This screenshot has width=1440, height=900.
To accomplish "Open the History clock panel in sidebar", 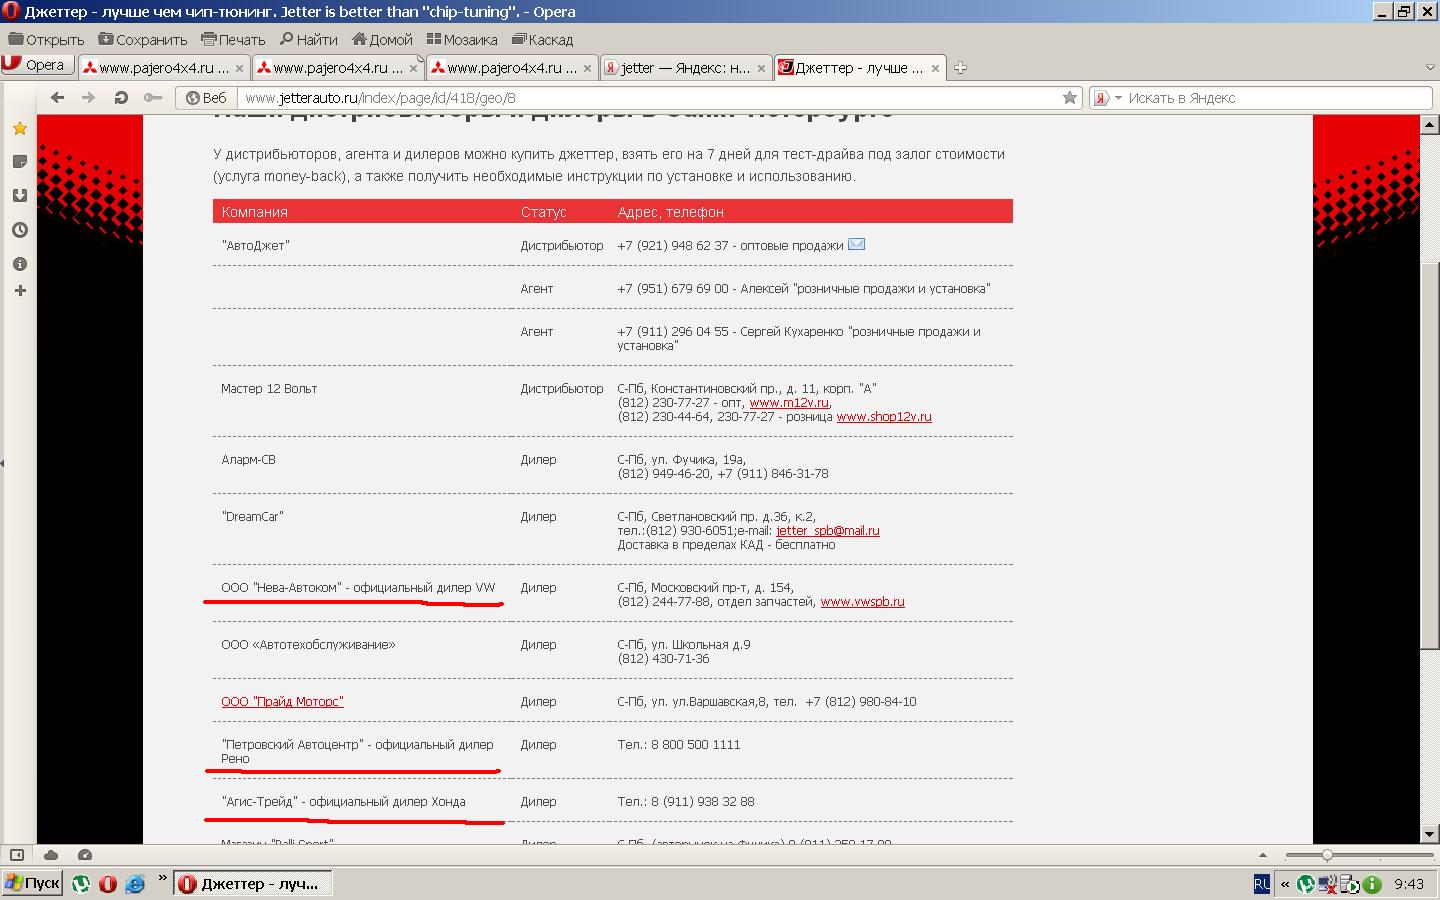I will [x=19, y=230].
